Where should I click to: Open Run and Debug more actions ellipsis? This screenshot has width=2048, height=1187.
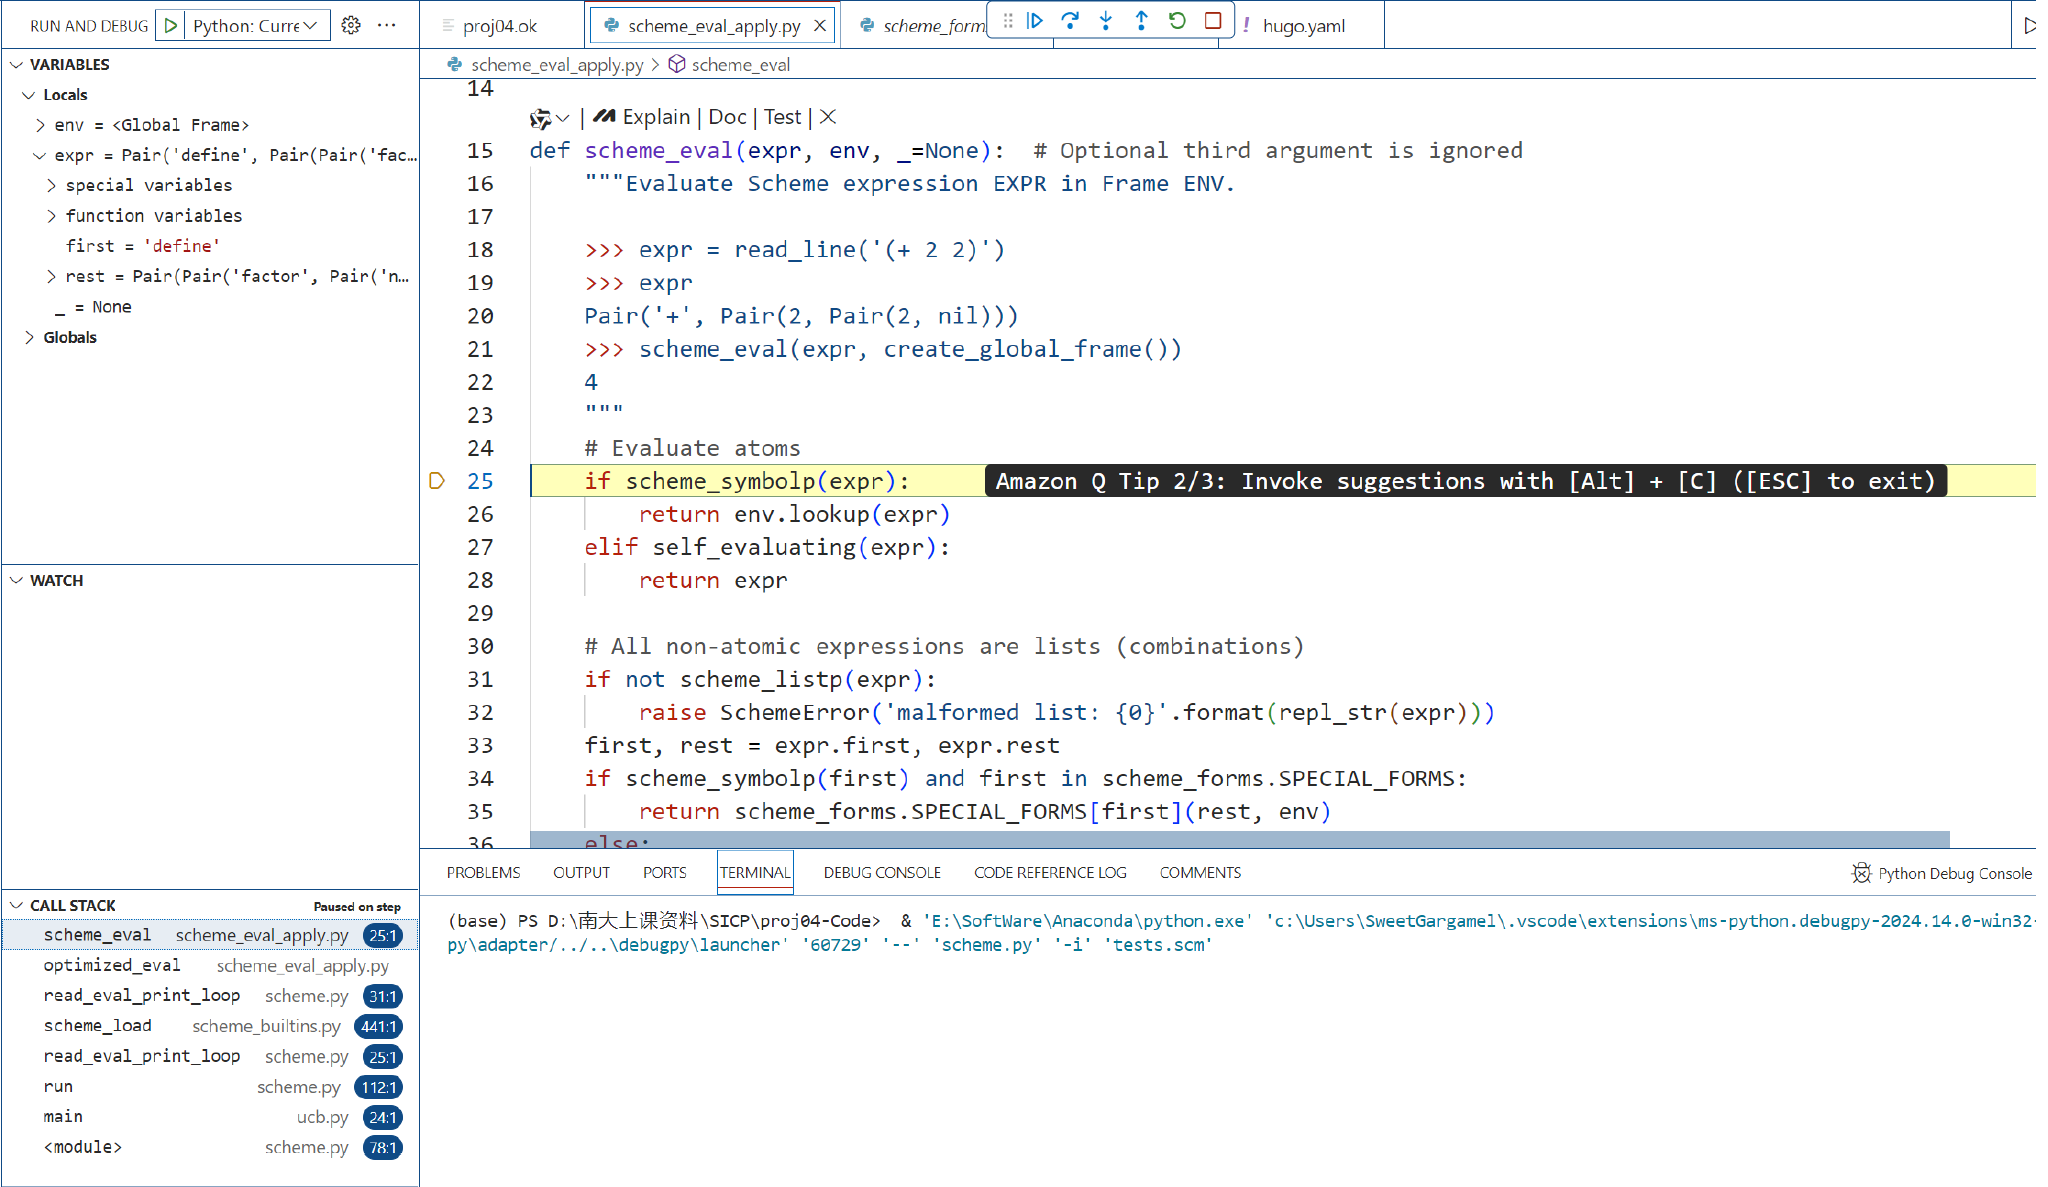(387, 26)
